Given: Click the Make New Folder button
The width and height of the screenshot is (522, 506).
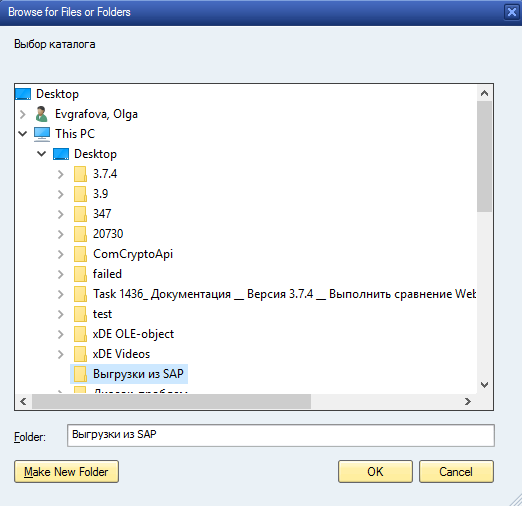Looking at the screenshot, I should (66, 472).
